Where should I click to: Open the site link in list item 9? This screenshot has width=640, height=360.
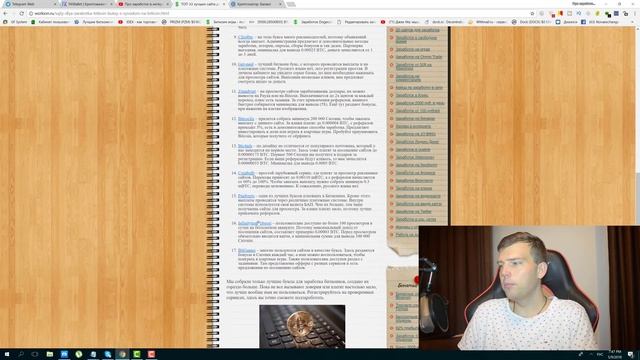tap(245, 37)
